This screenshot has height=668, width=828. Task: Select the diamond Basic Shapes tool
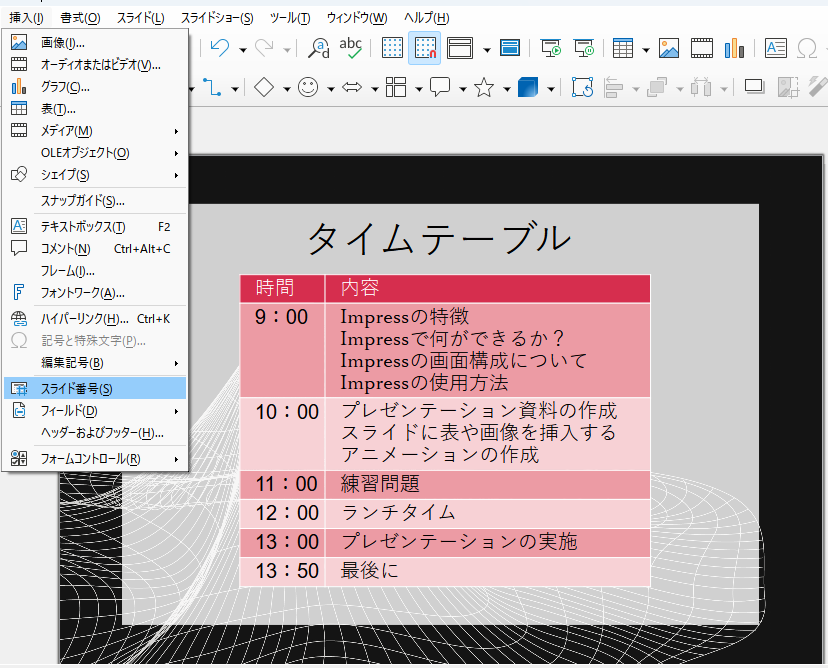[264, 87]
